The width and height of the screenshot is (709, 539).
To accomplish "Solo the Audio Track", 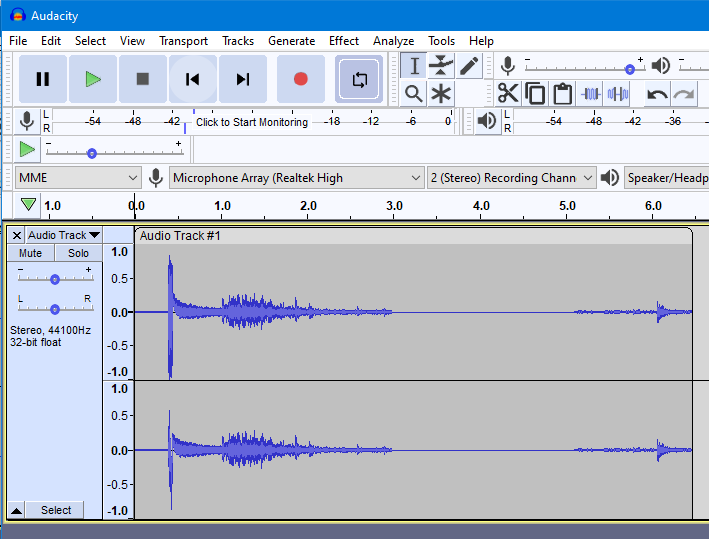I will click(78, 253).
